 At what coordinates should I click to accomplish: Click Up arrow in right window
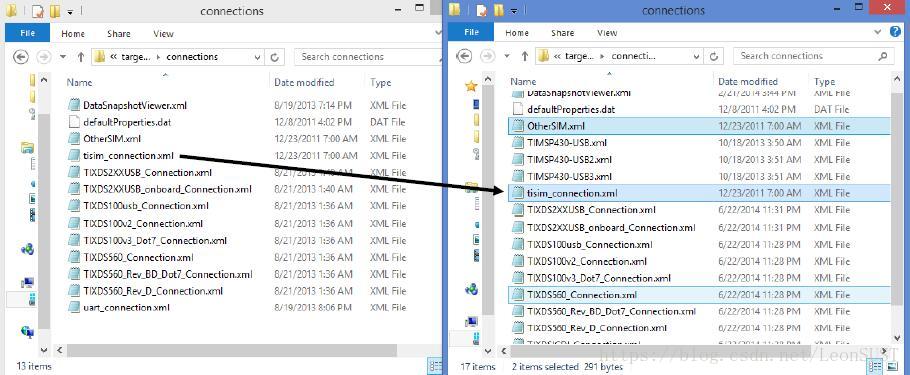(525, 56)
